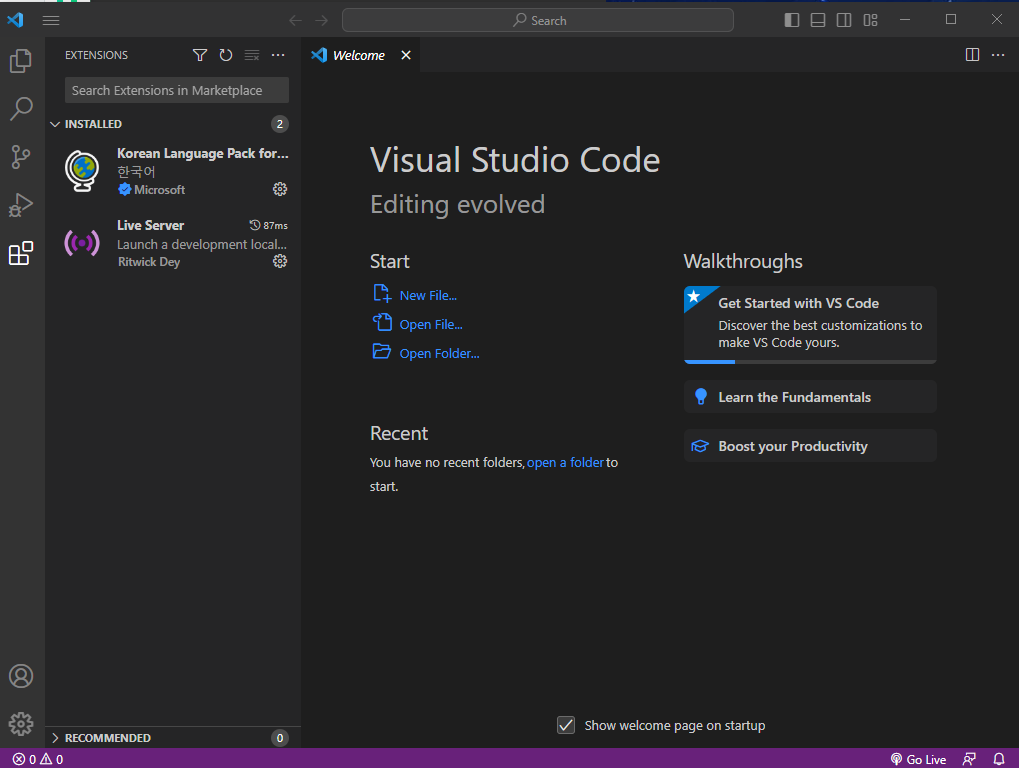Click the feedback icon in status bar
Image resolution: width=1019 pixels, height=768 pixels.
[969, 759]
